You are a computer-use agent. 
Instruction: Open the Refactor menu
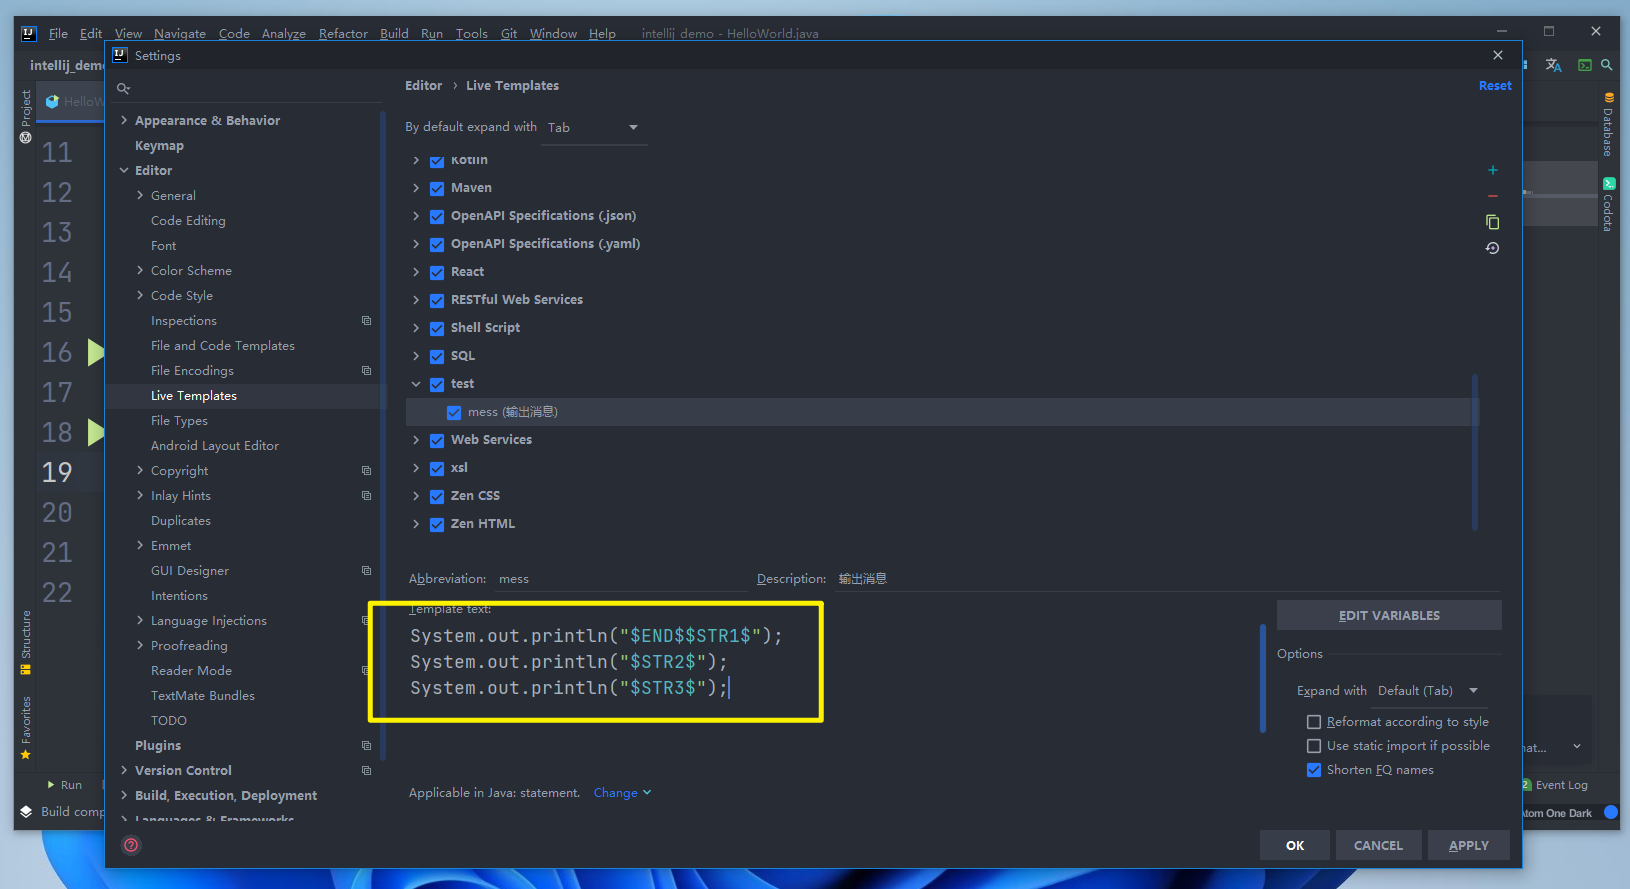pyautogui.click(x=343, y=33)
